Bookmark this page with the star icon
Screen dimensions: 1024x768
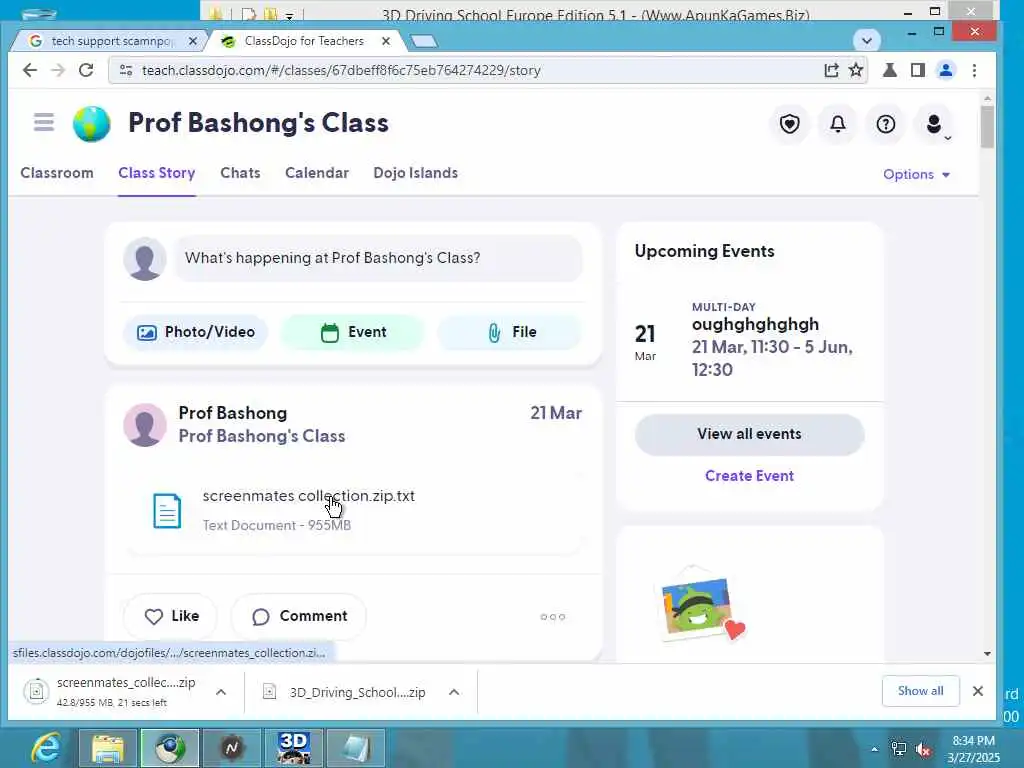(856, 70)
